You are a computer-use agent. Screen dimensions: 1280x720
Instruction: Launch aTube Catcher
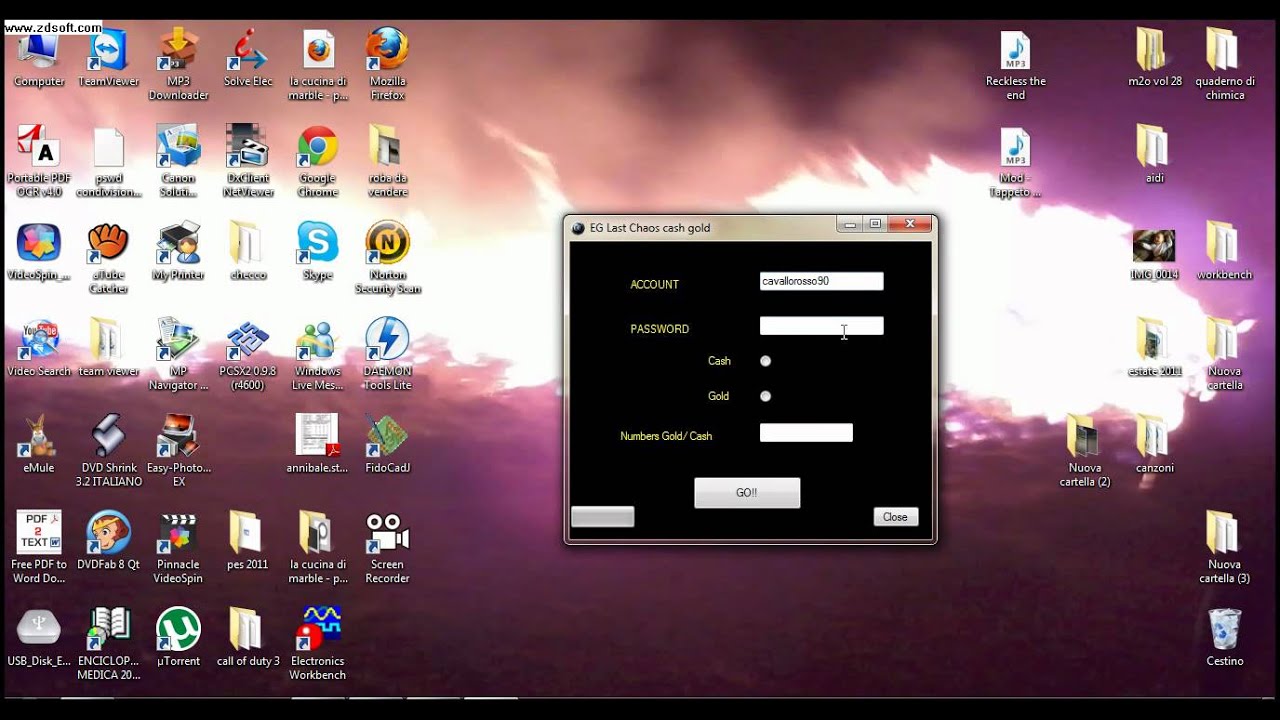107,245
